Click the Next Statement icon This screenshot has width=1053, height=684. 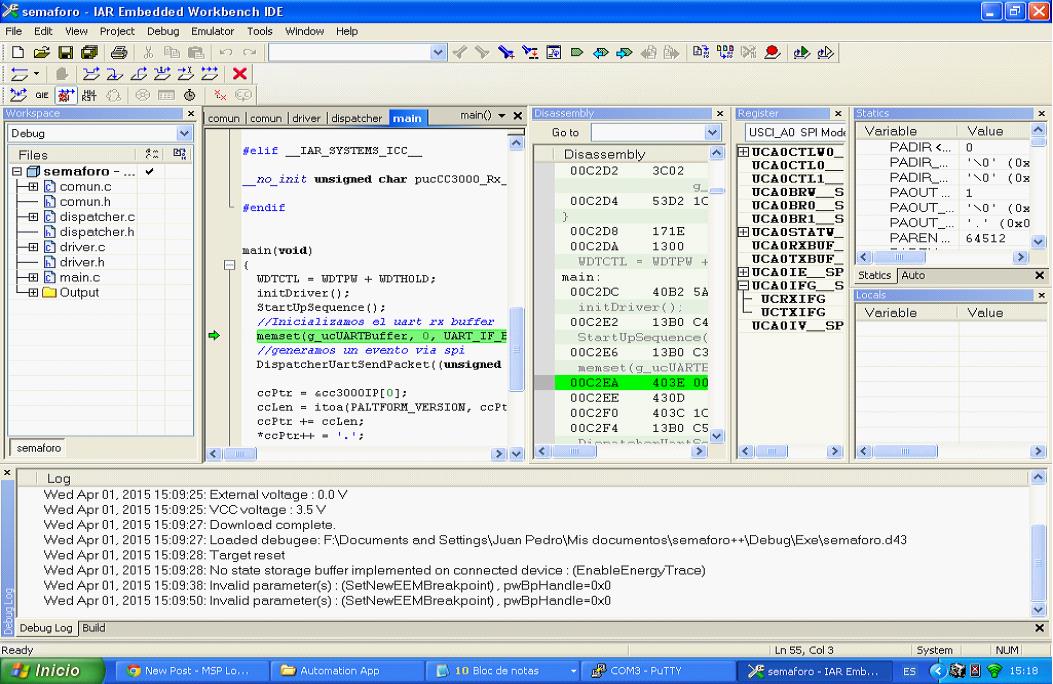click(162, 74)
